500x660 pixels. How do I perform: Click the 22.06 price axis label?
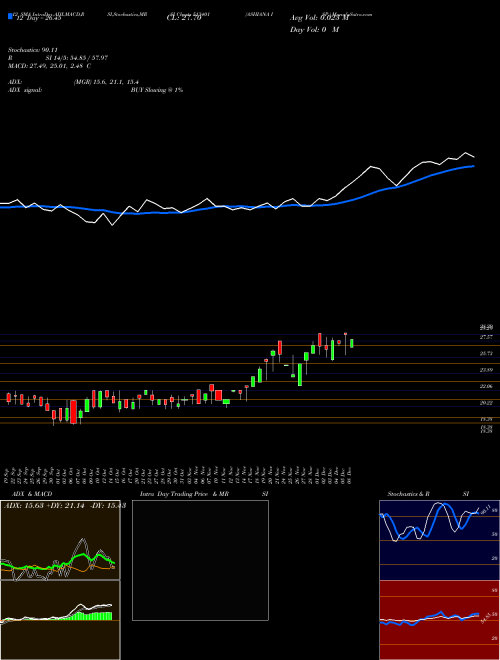click(486, 386)
